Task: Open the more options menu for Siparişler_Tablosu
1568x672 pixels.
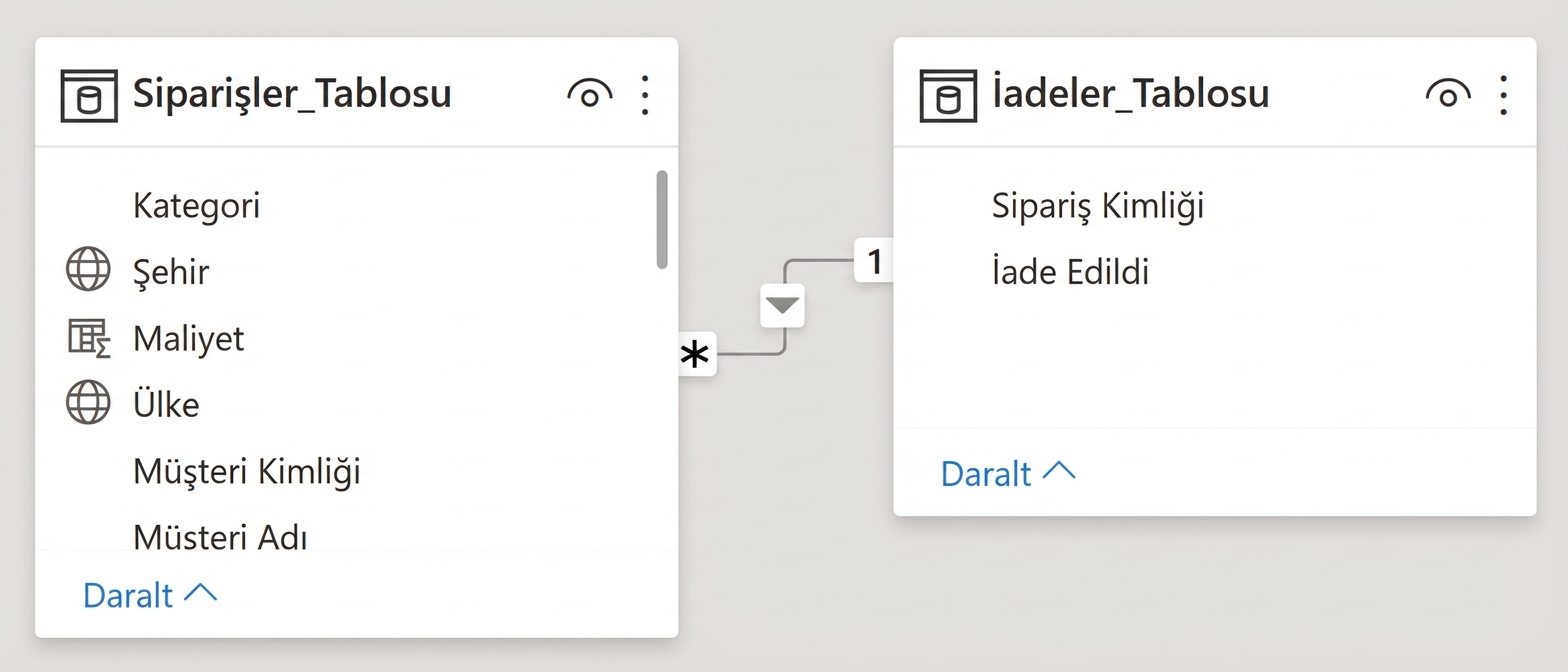Action: (x=645, y=93)
